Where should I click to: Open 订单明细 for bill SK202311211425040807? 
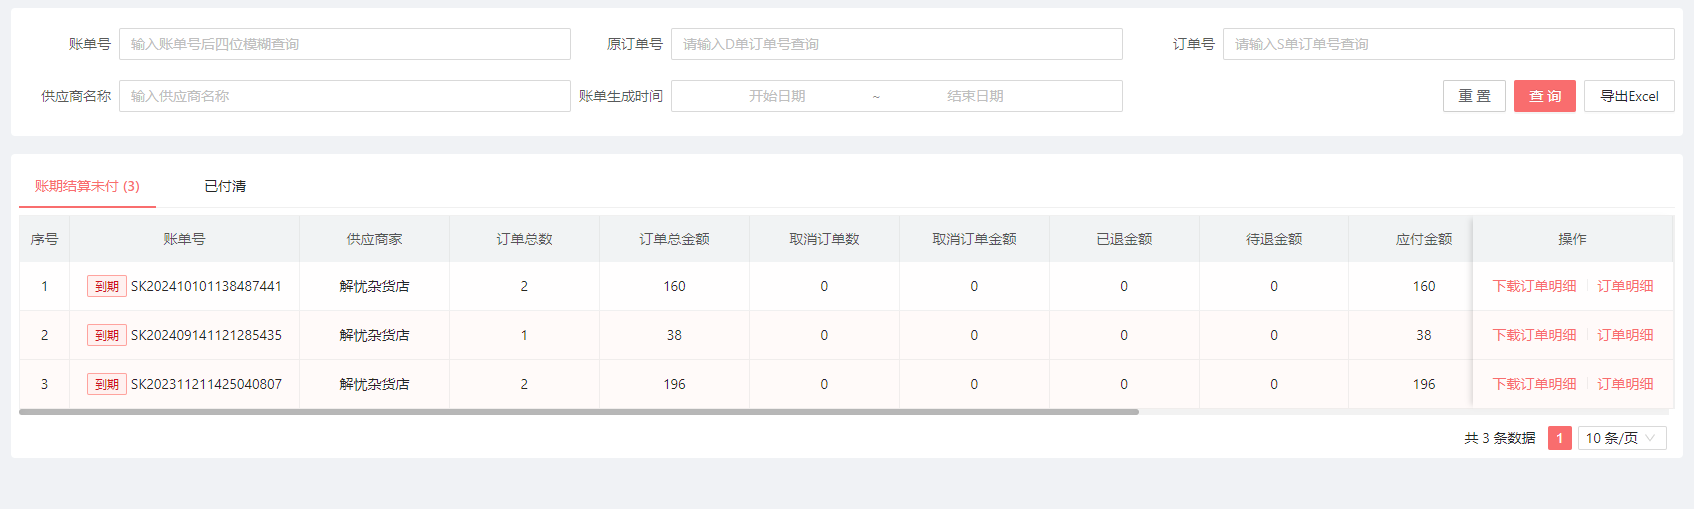(1624, 384)
